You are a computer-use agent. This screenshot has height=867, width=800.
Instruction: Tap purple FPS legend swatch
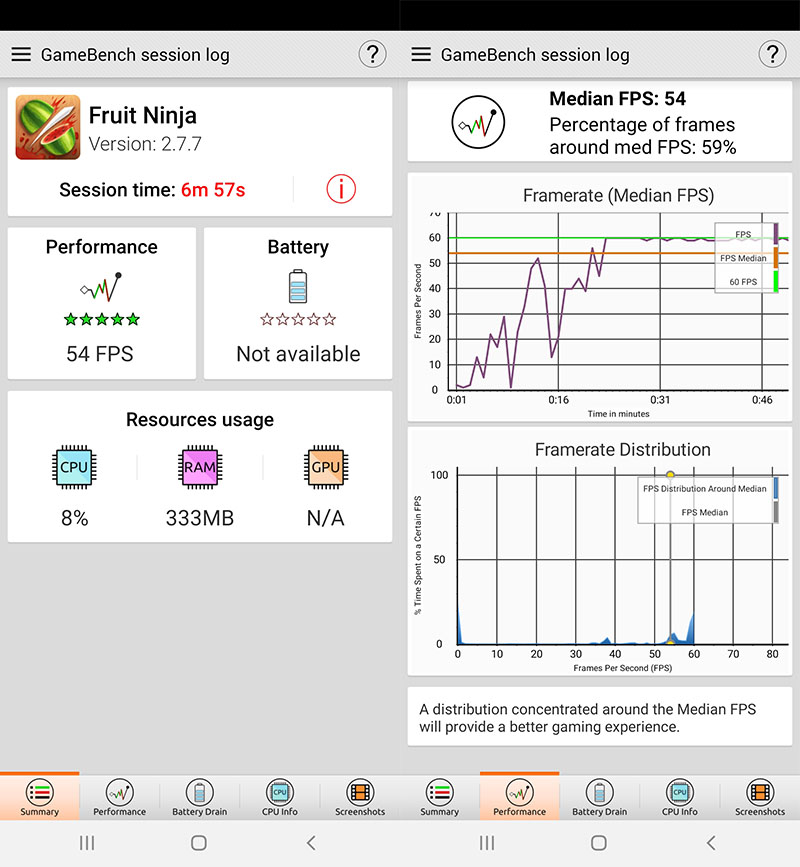point(776,234)
